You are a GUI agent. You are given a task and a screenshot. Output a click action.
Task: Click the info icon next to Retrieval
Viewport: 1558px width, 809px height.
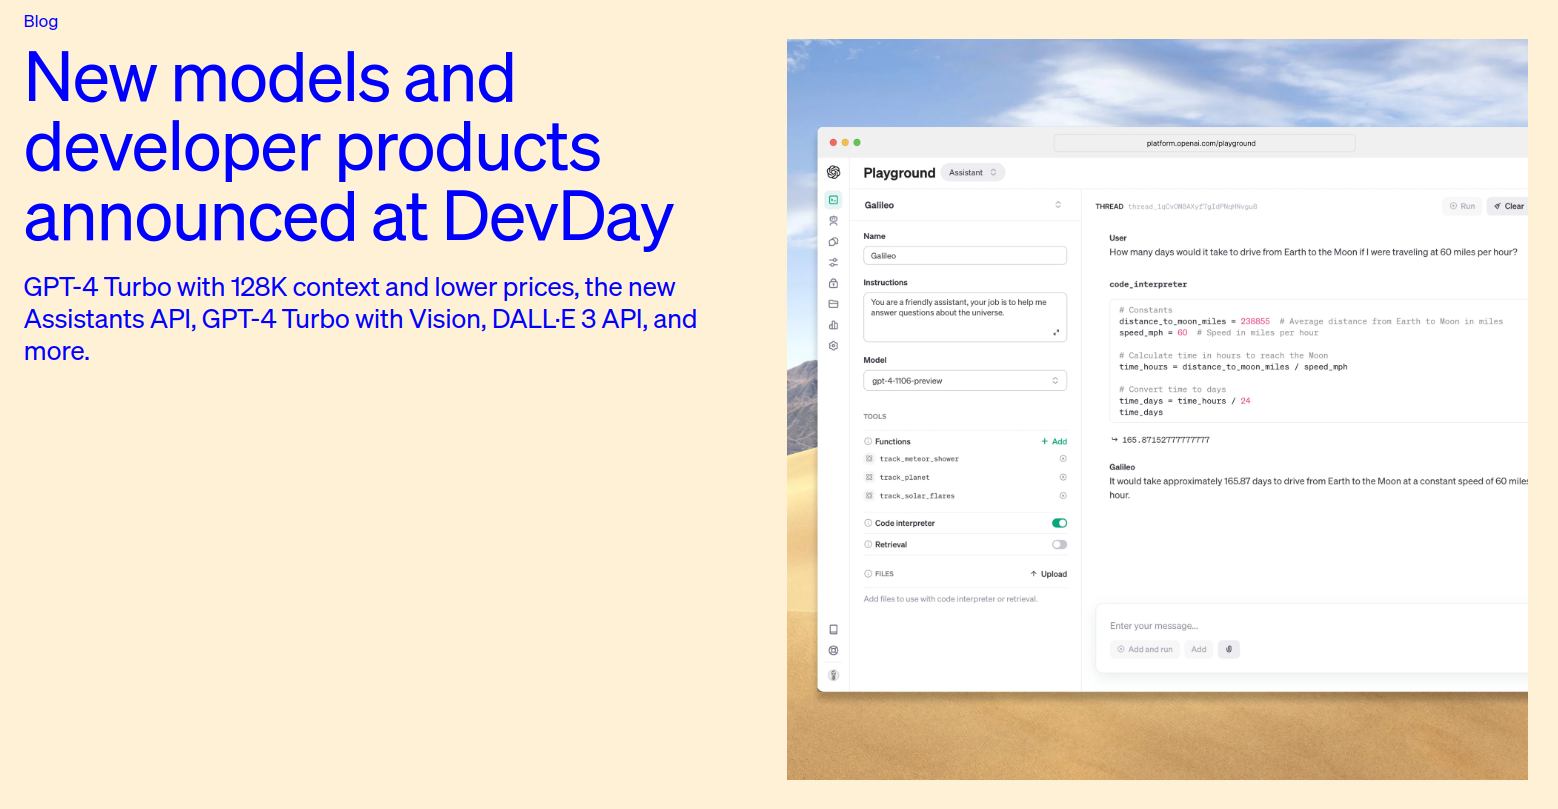point(868,545)
